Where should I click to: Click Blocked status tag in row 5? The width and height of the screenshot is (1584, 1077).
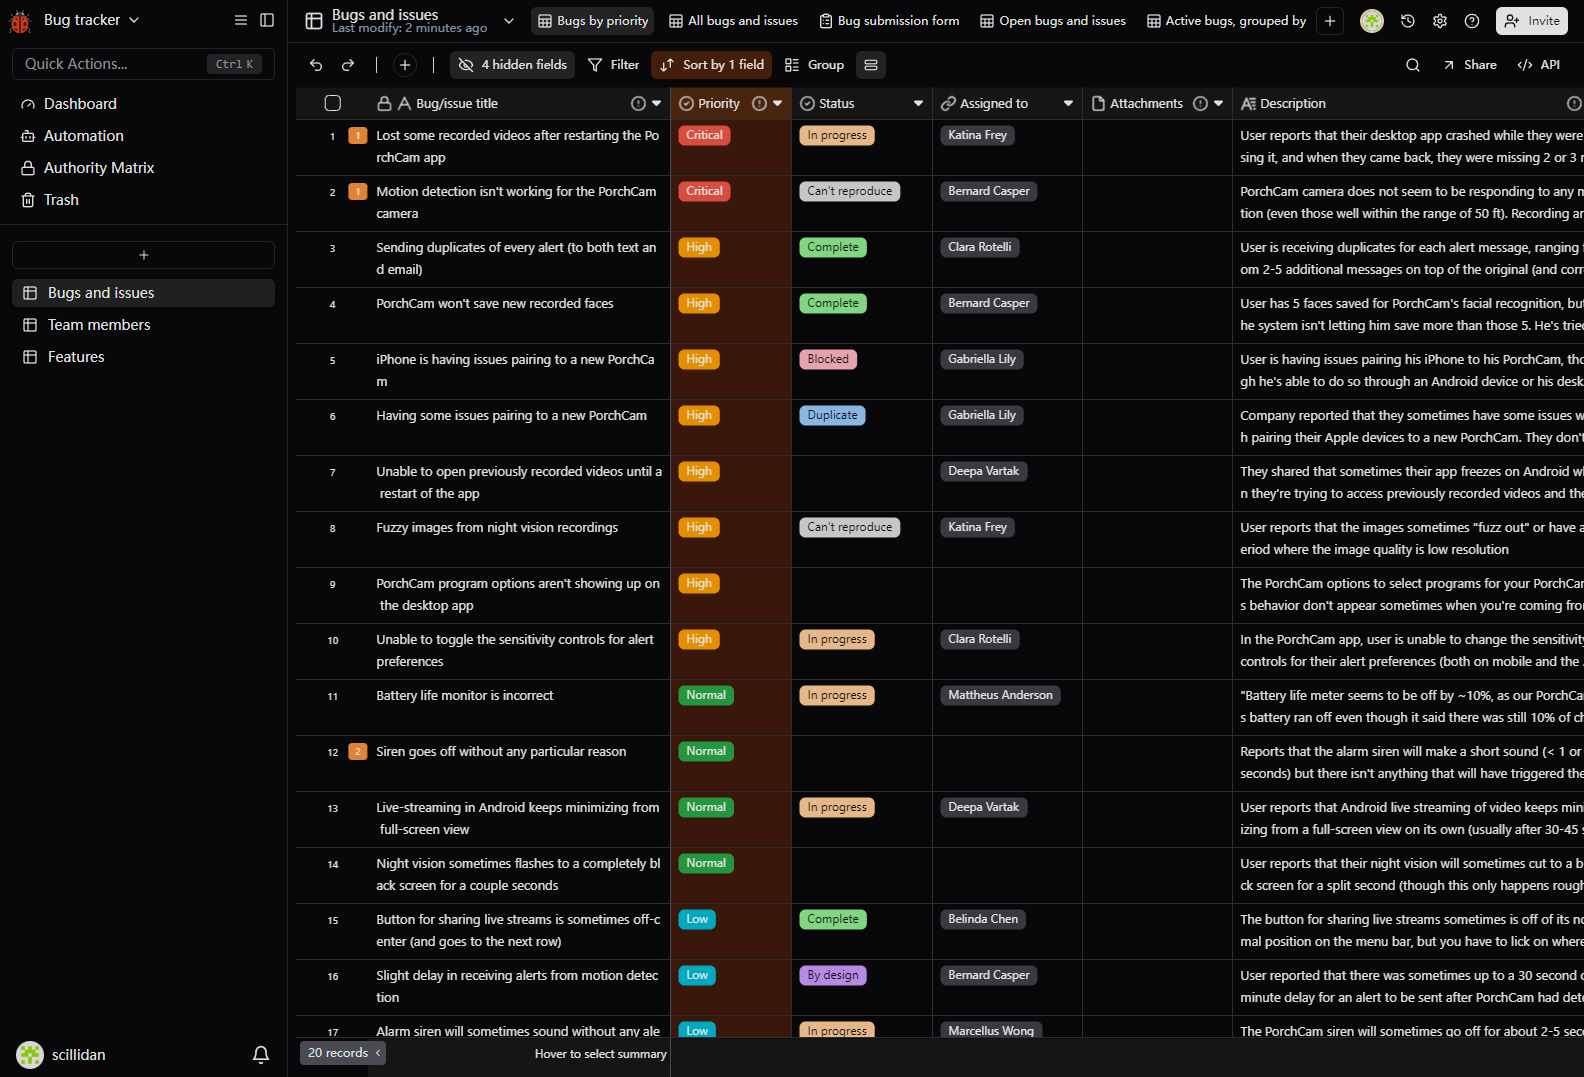[x=828, y=360]
